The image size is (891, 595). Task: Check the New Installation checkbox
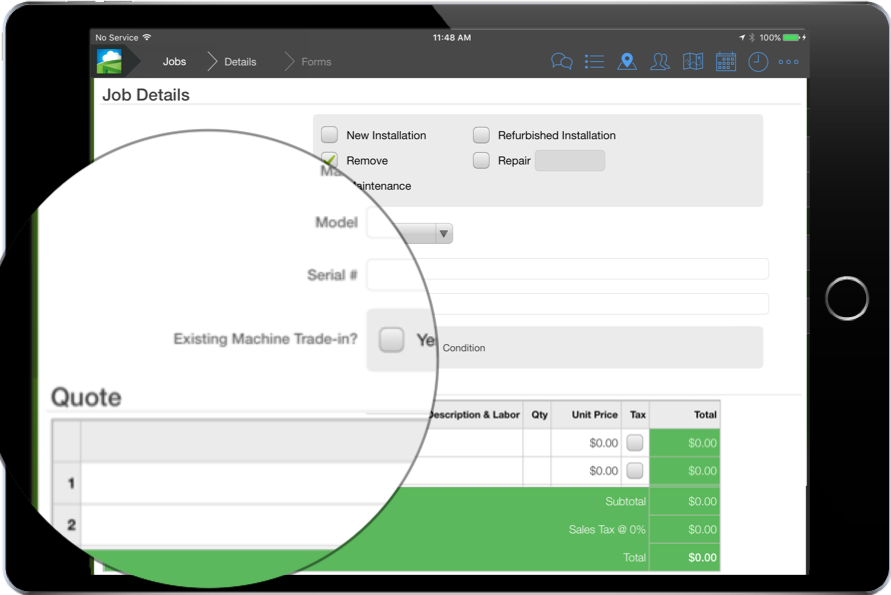tap(330, 134)
